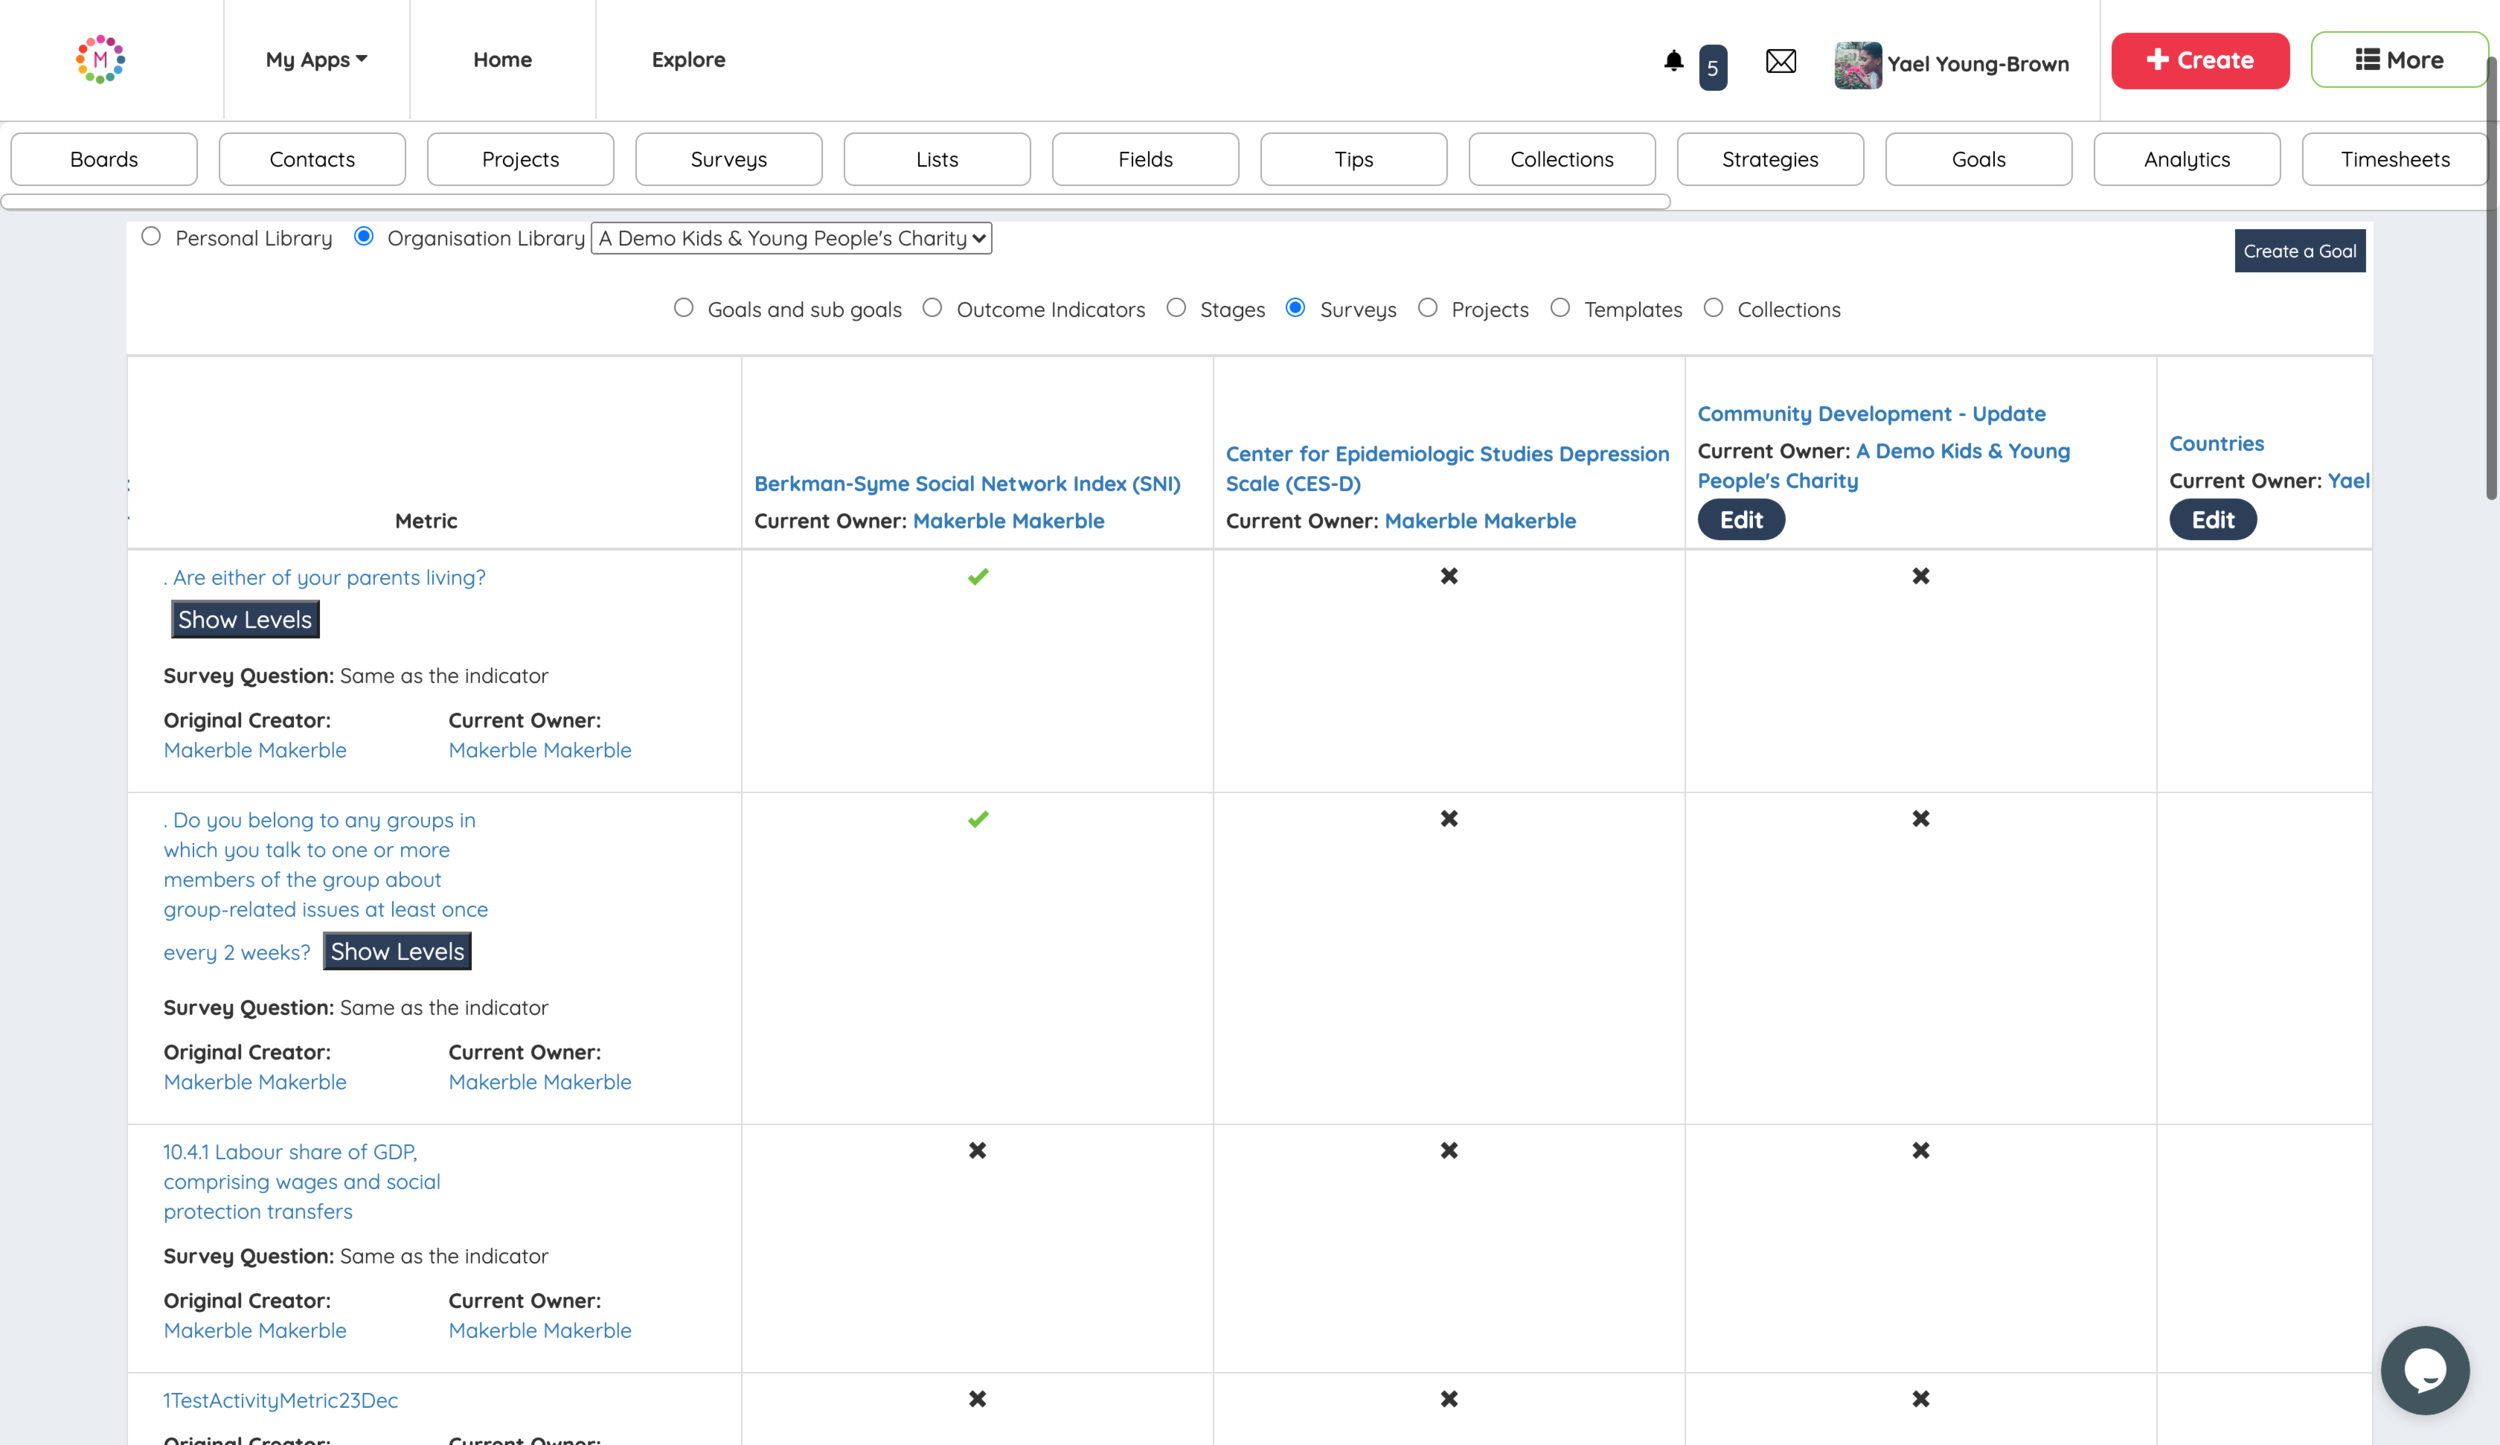The width and height of the screenshot is (2500, 1445).
Task: Select the Personal Library radio button
Action: pos(151,237)
